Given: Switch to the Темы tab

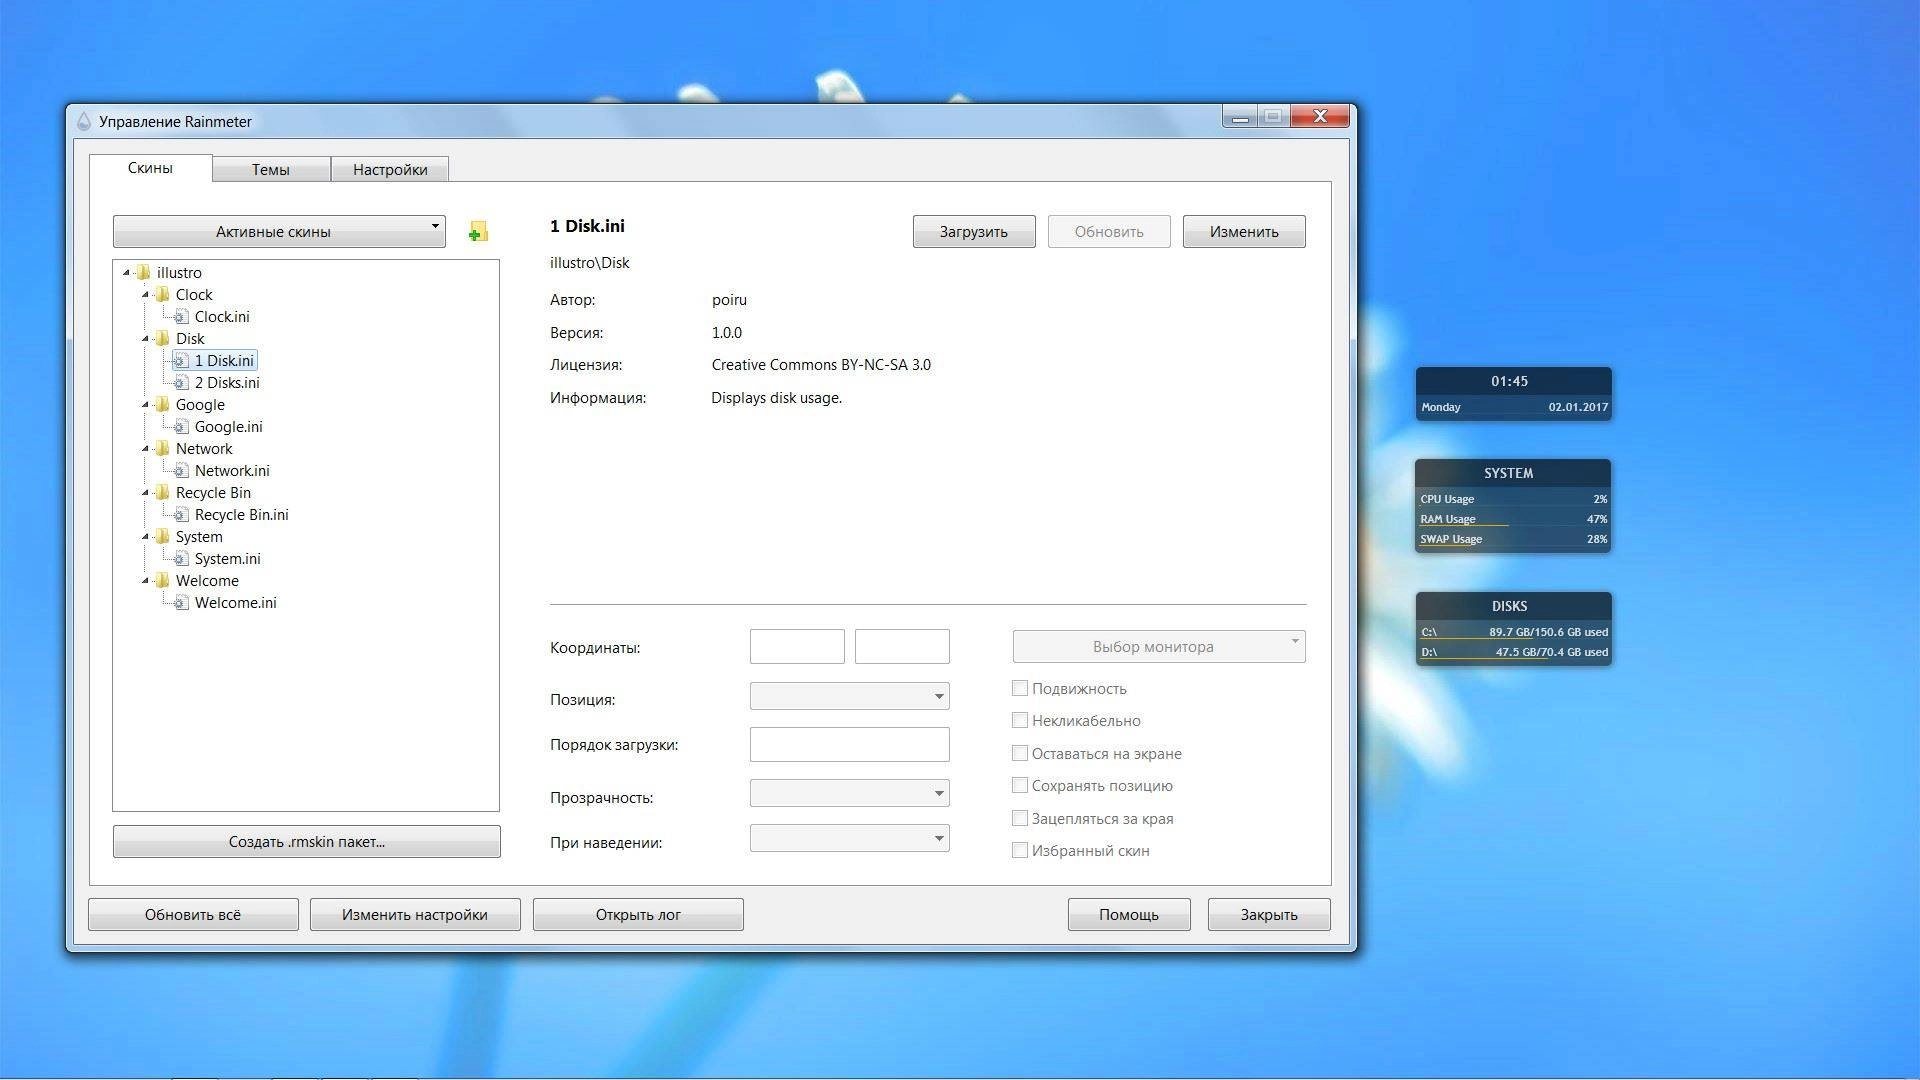Looking at the screenshot, I should click(x=271, y=169).
